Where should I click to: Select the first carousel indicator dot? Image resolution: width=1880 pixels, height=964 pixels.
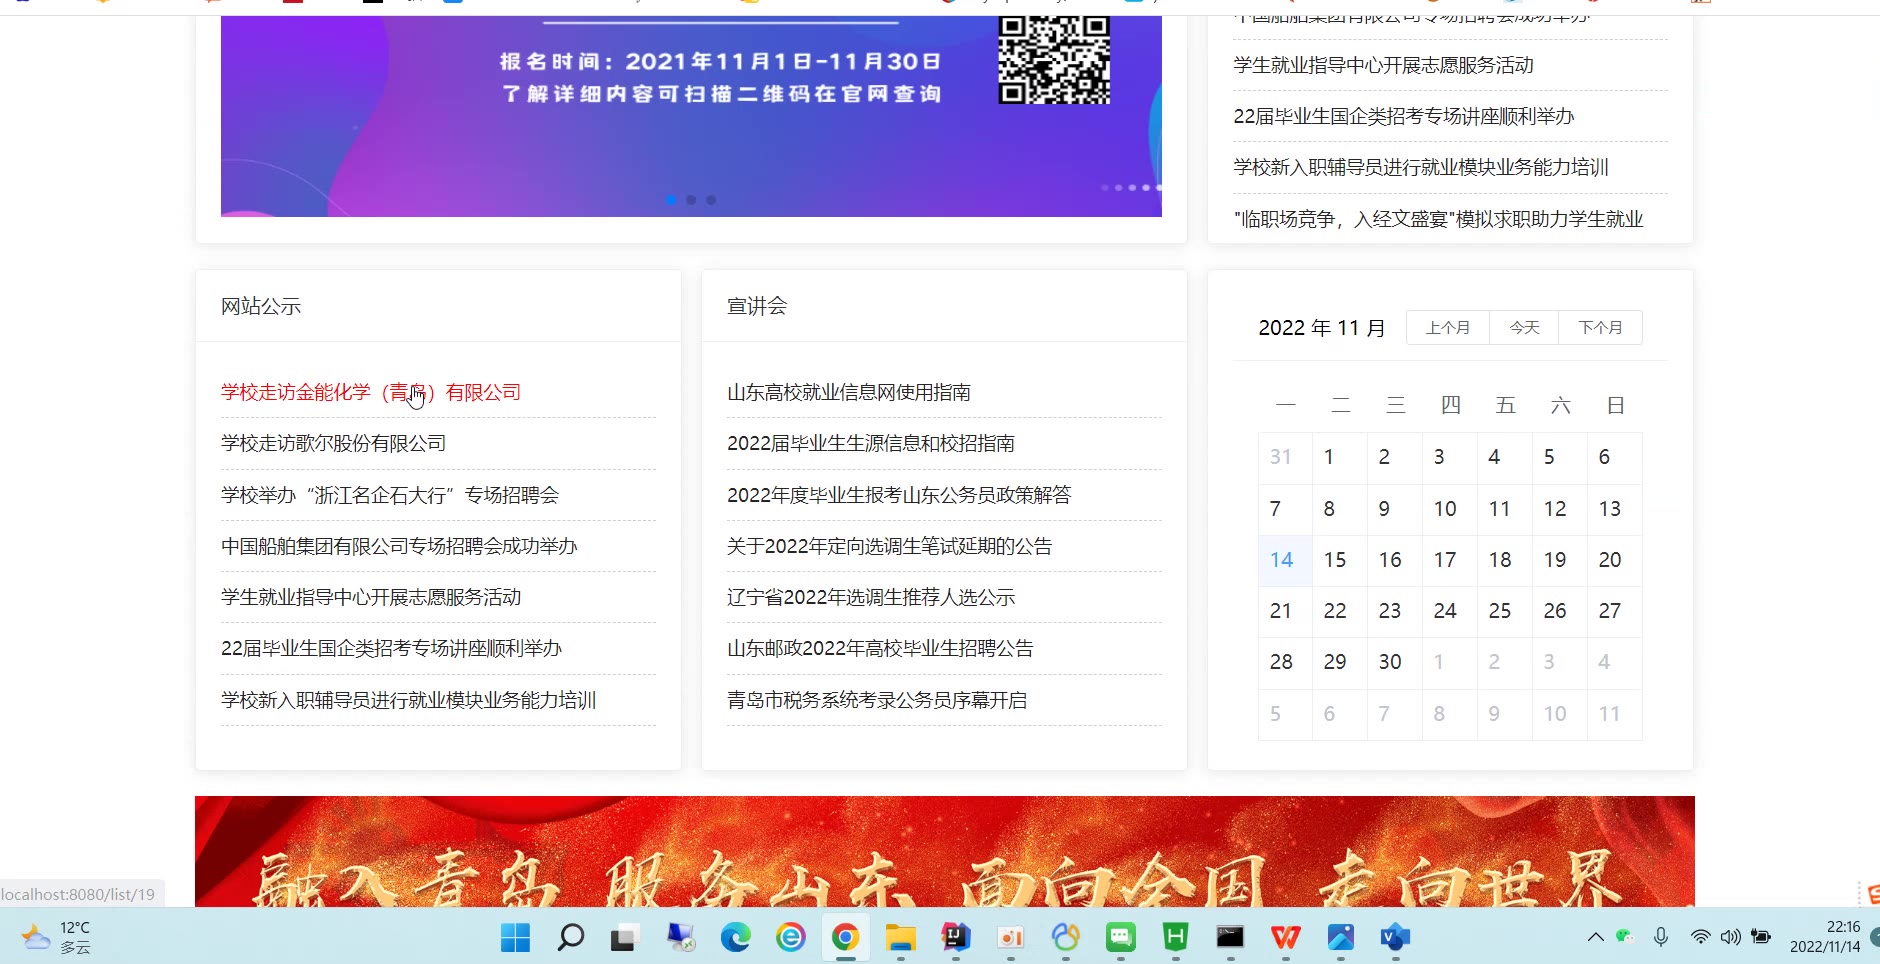(670, 200)
